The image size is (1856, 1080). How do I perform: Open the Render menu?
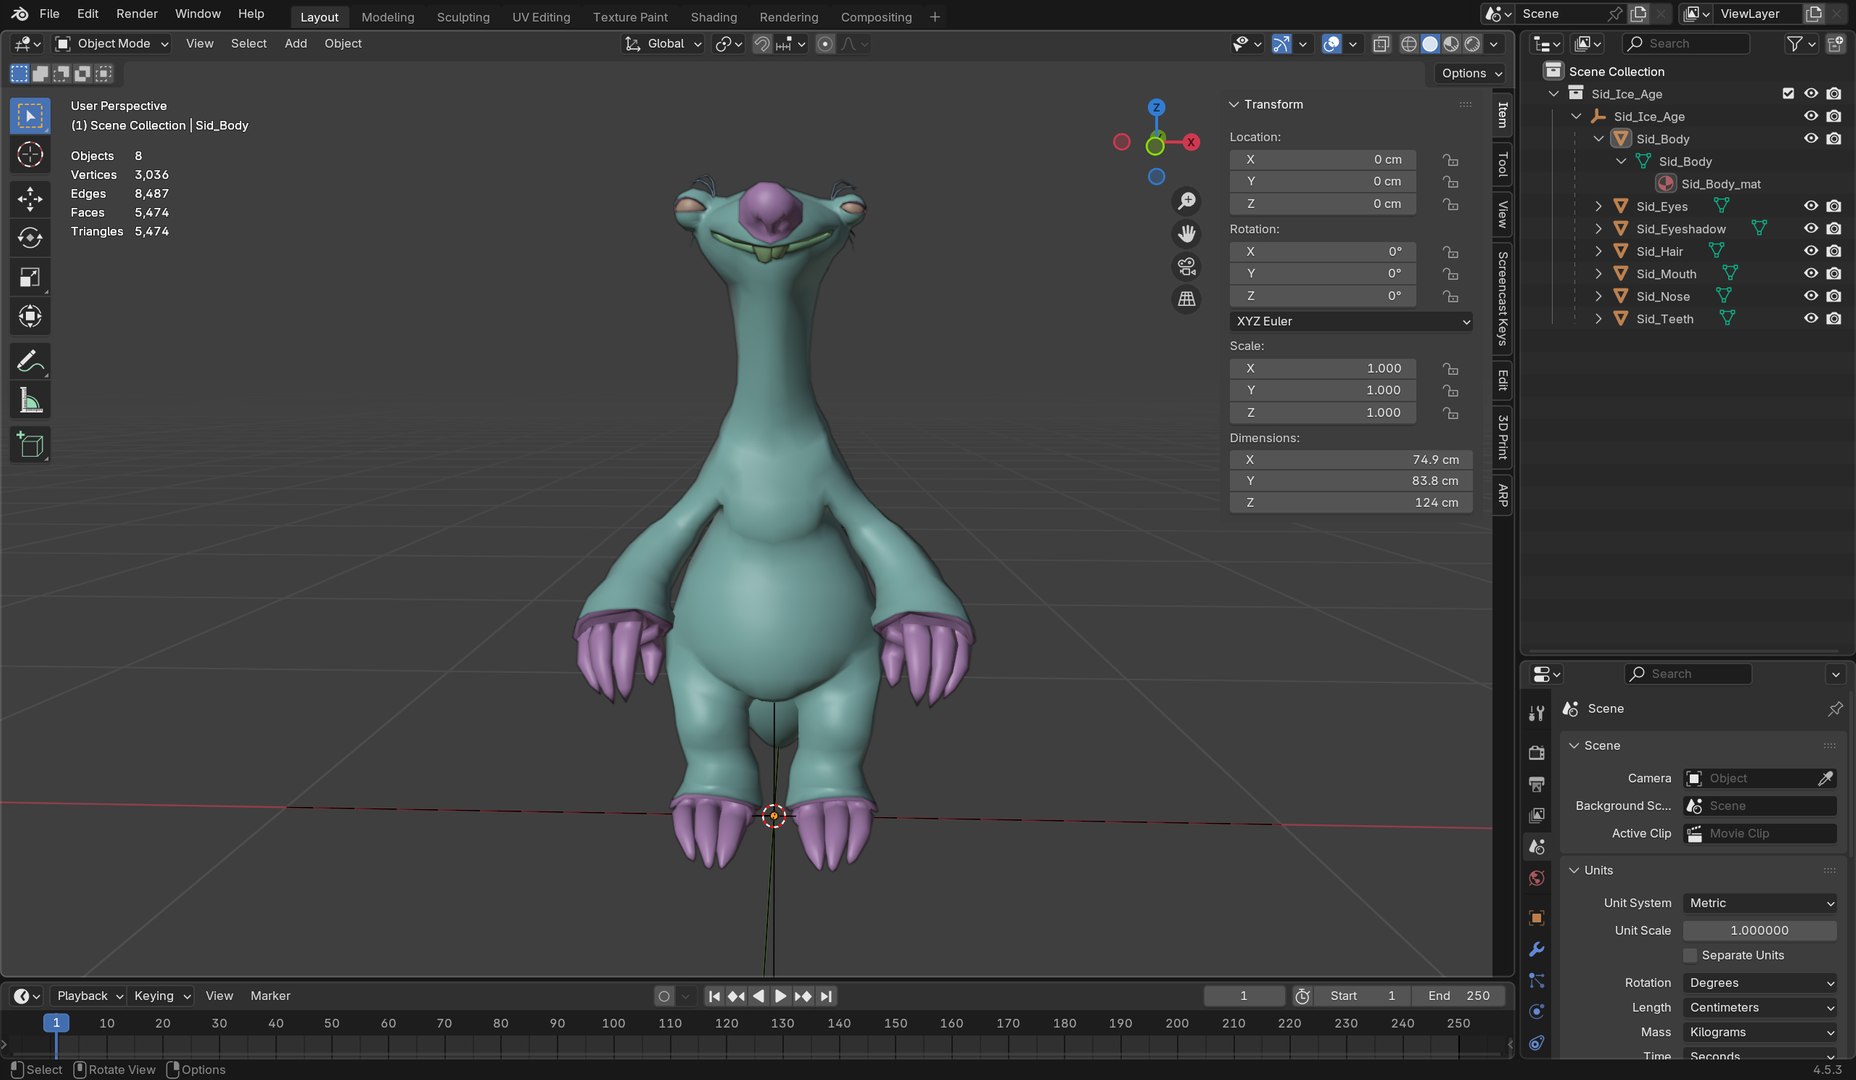coord(137,14)
